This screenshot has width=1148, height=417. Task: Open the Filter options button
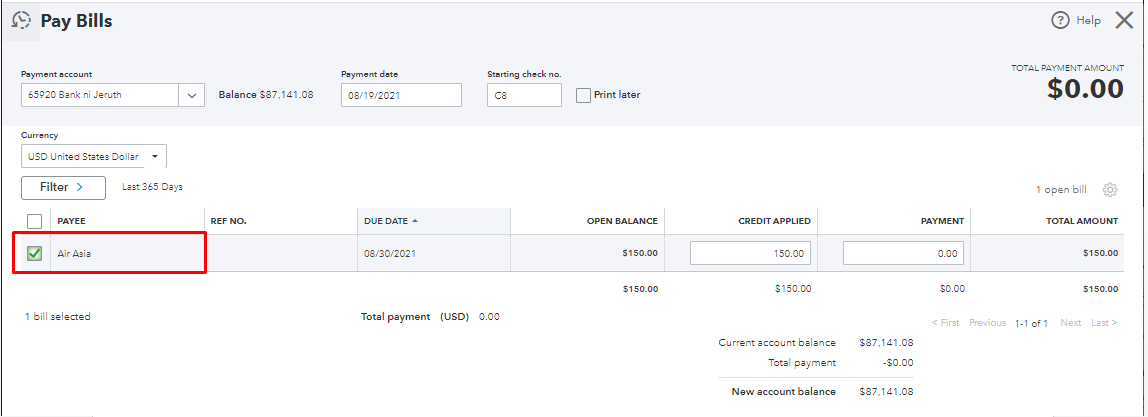[63, 187]
